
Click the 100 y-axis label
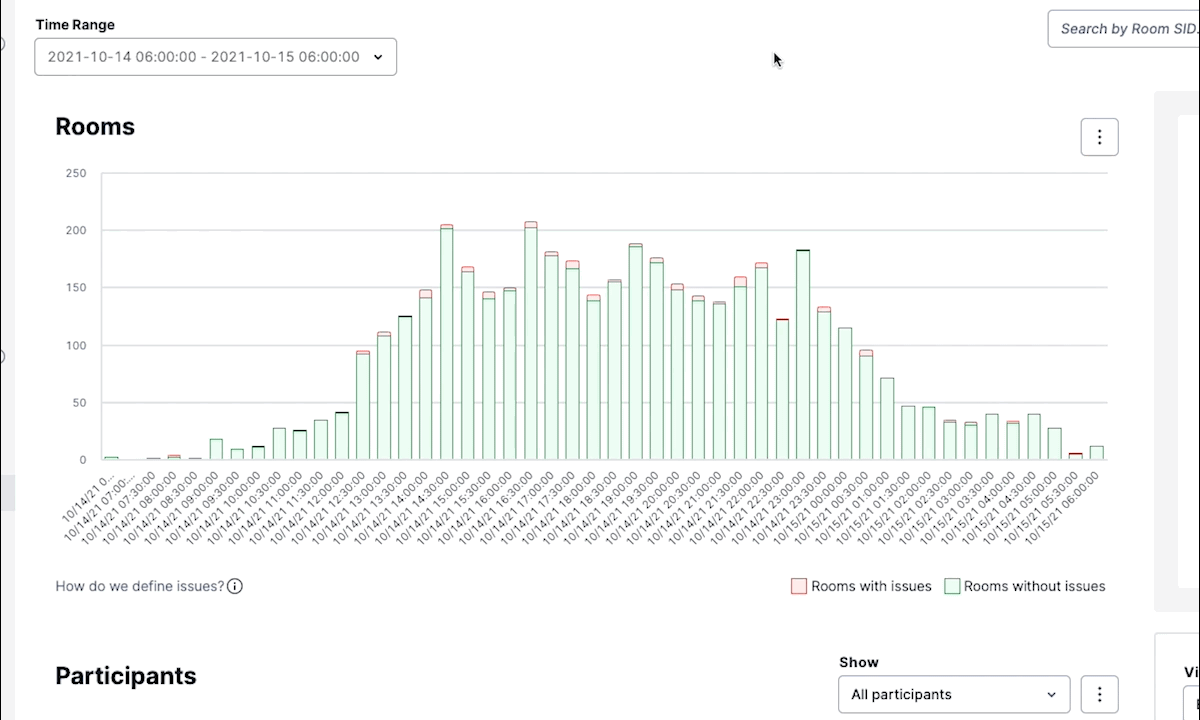coord(76,345)
